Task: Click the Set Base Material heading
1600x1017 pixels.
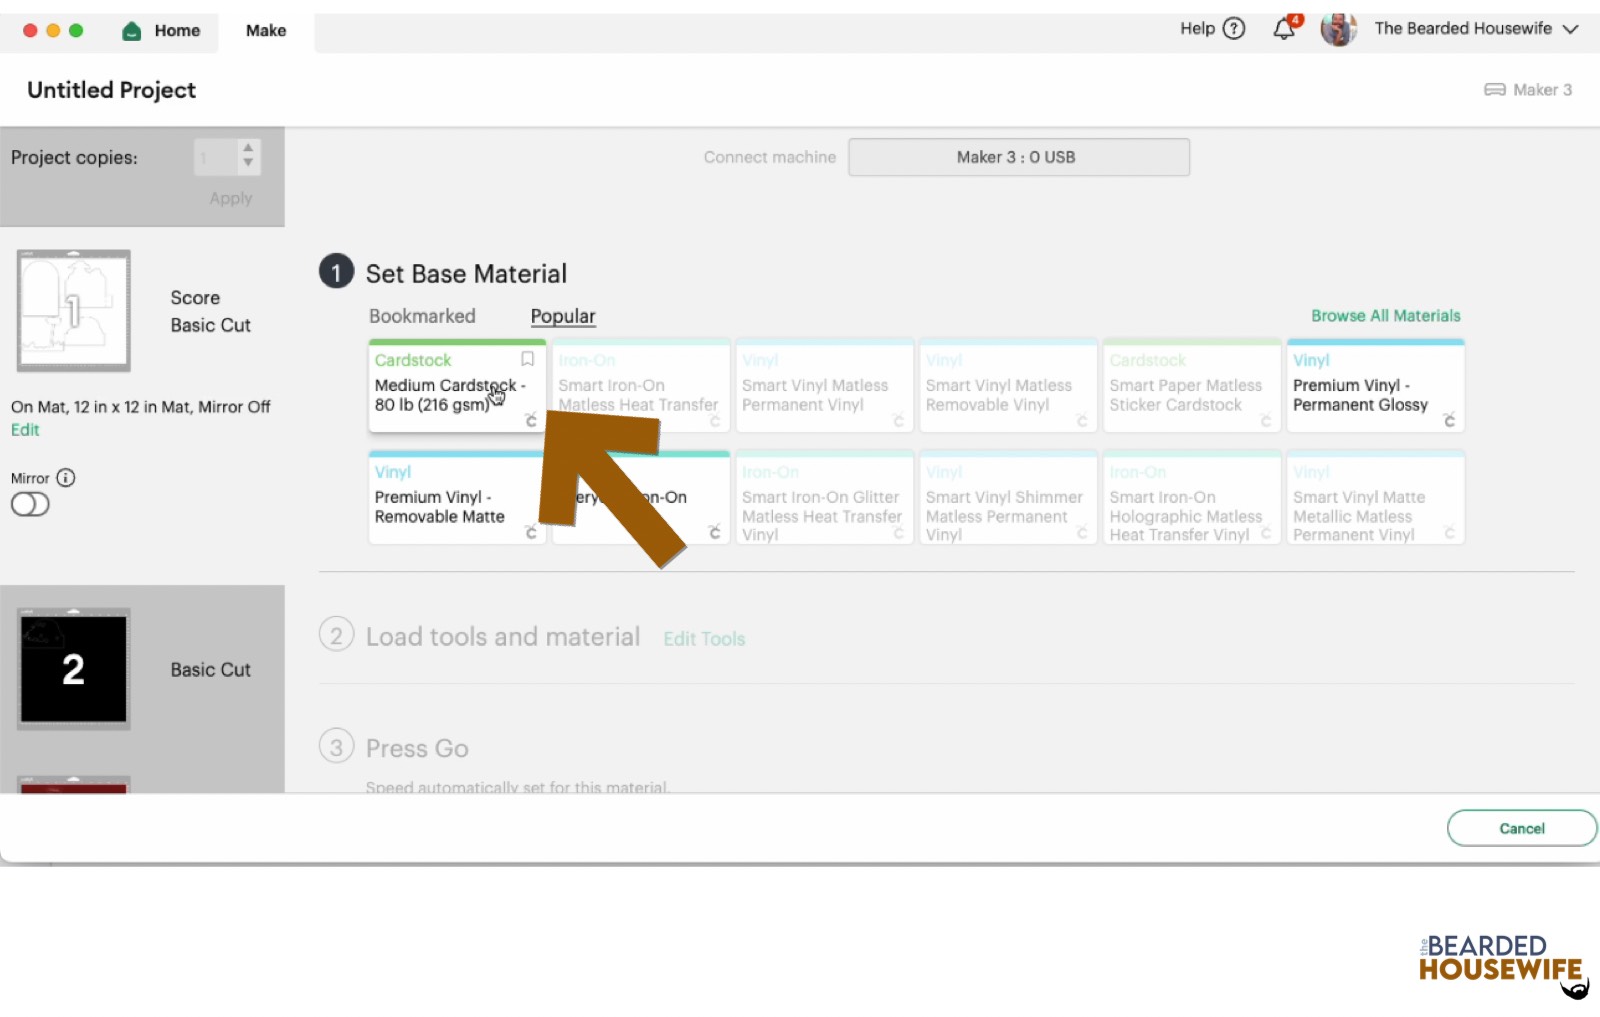Action: click(466, 273)
